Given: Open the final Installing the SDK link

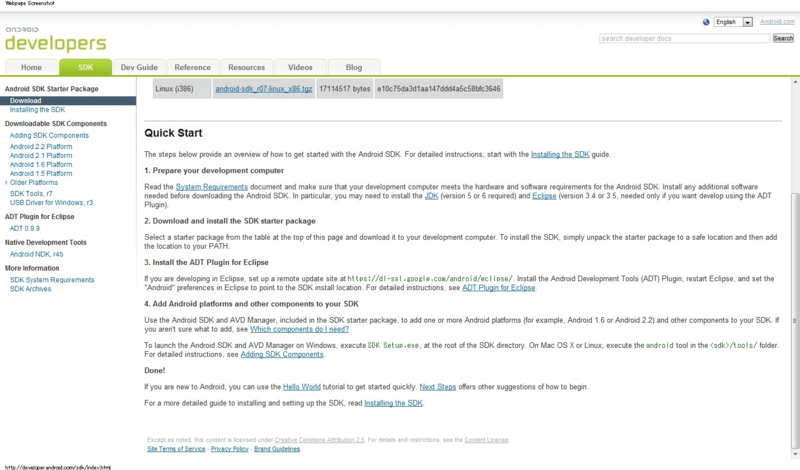Looking at the screenshot, I should [393, 403].
